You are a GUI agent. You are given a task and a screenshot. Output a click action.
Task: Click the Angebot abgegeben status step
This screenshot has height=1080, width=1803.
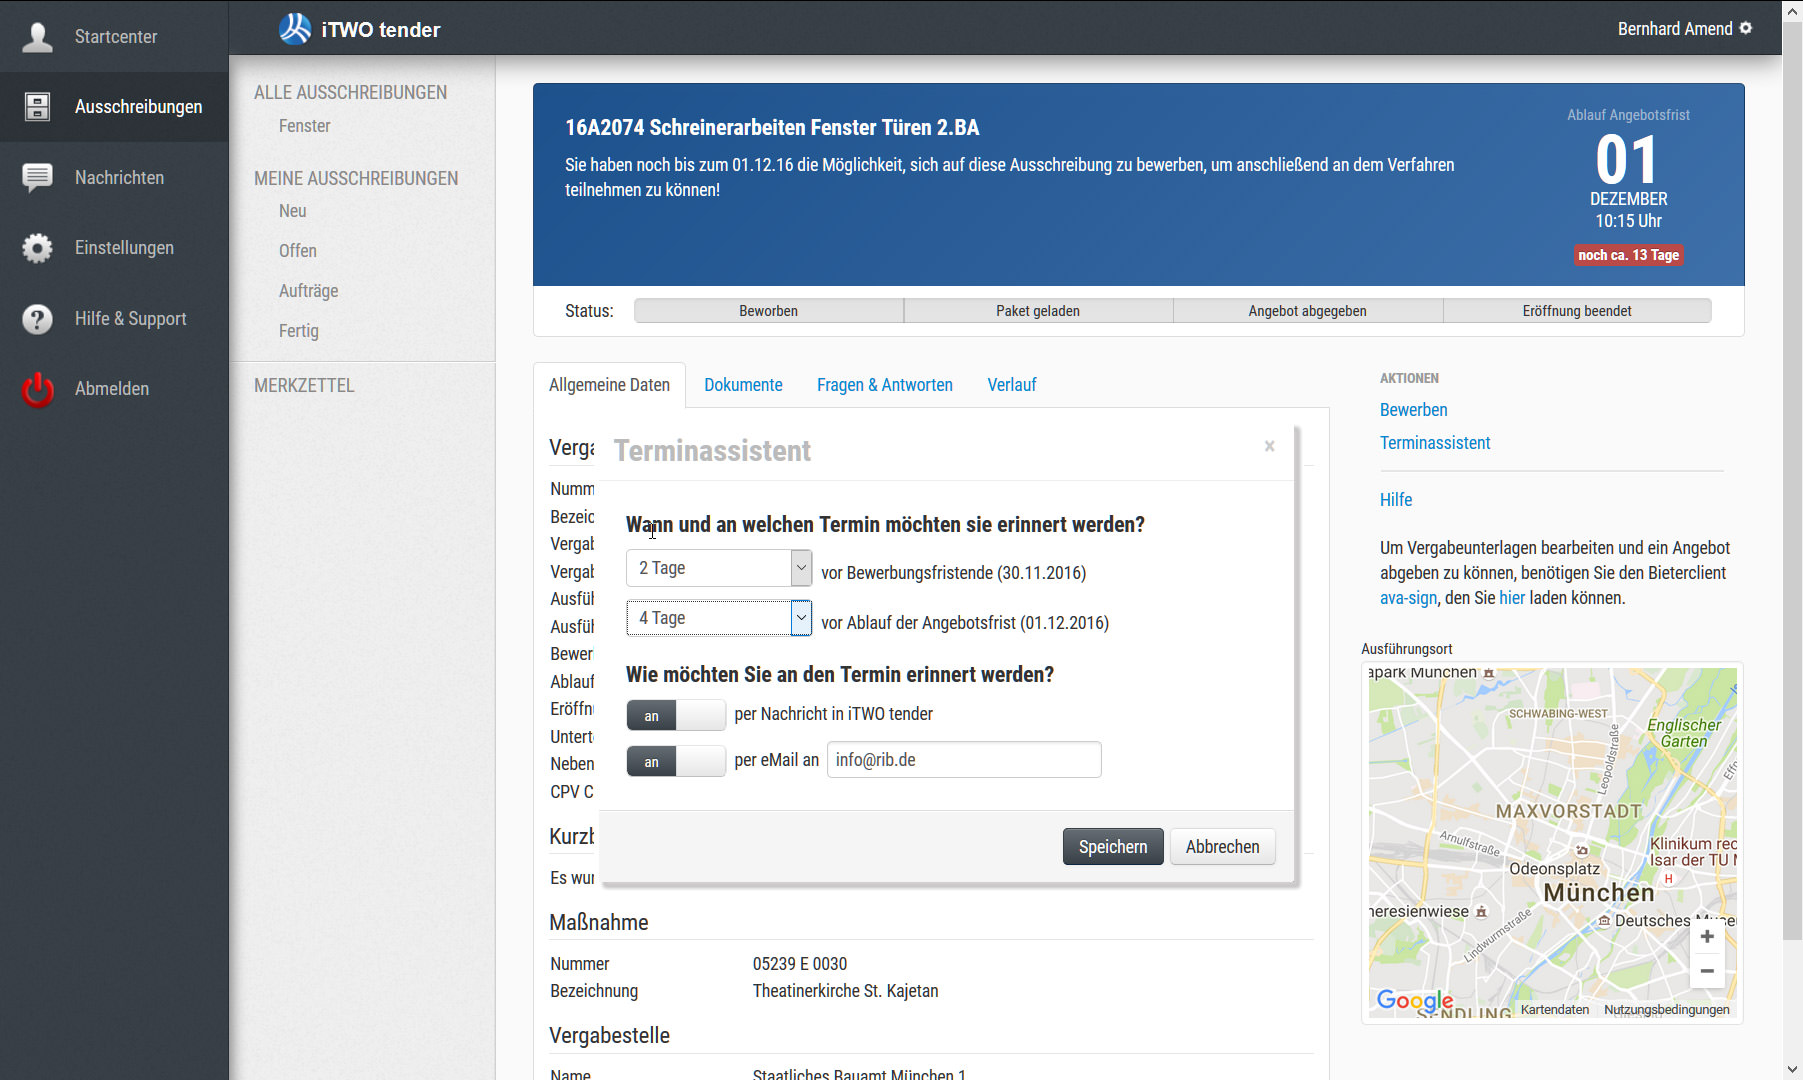click(x=1307, y=311)
